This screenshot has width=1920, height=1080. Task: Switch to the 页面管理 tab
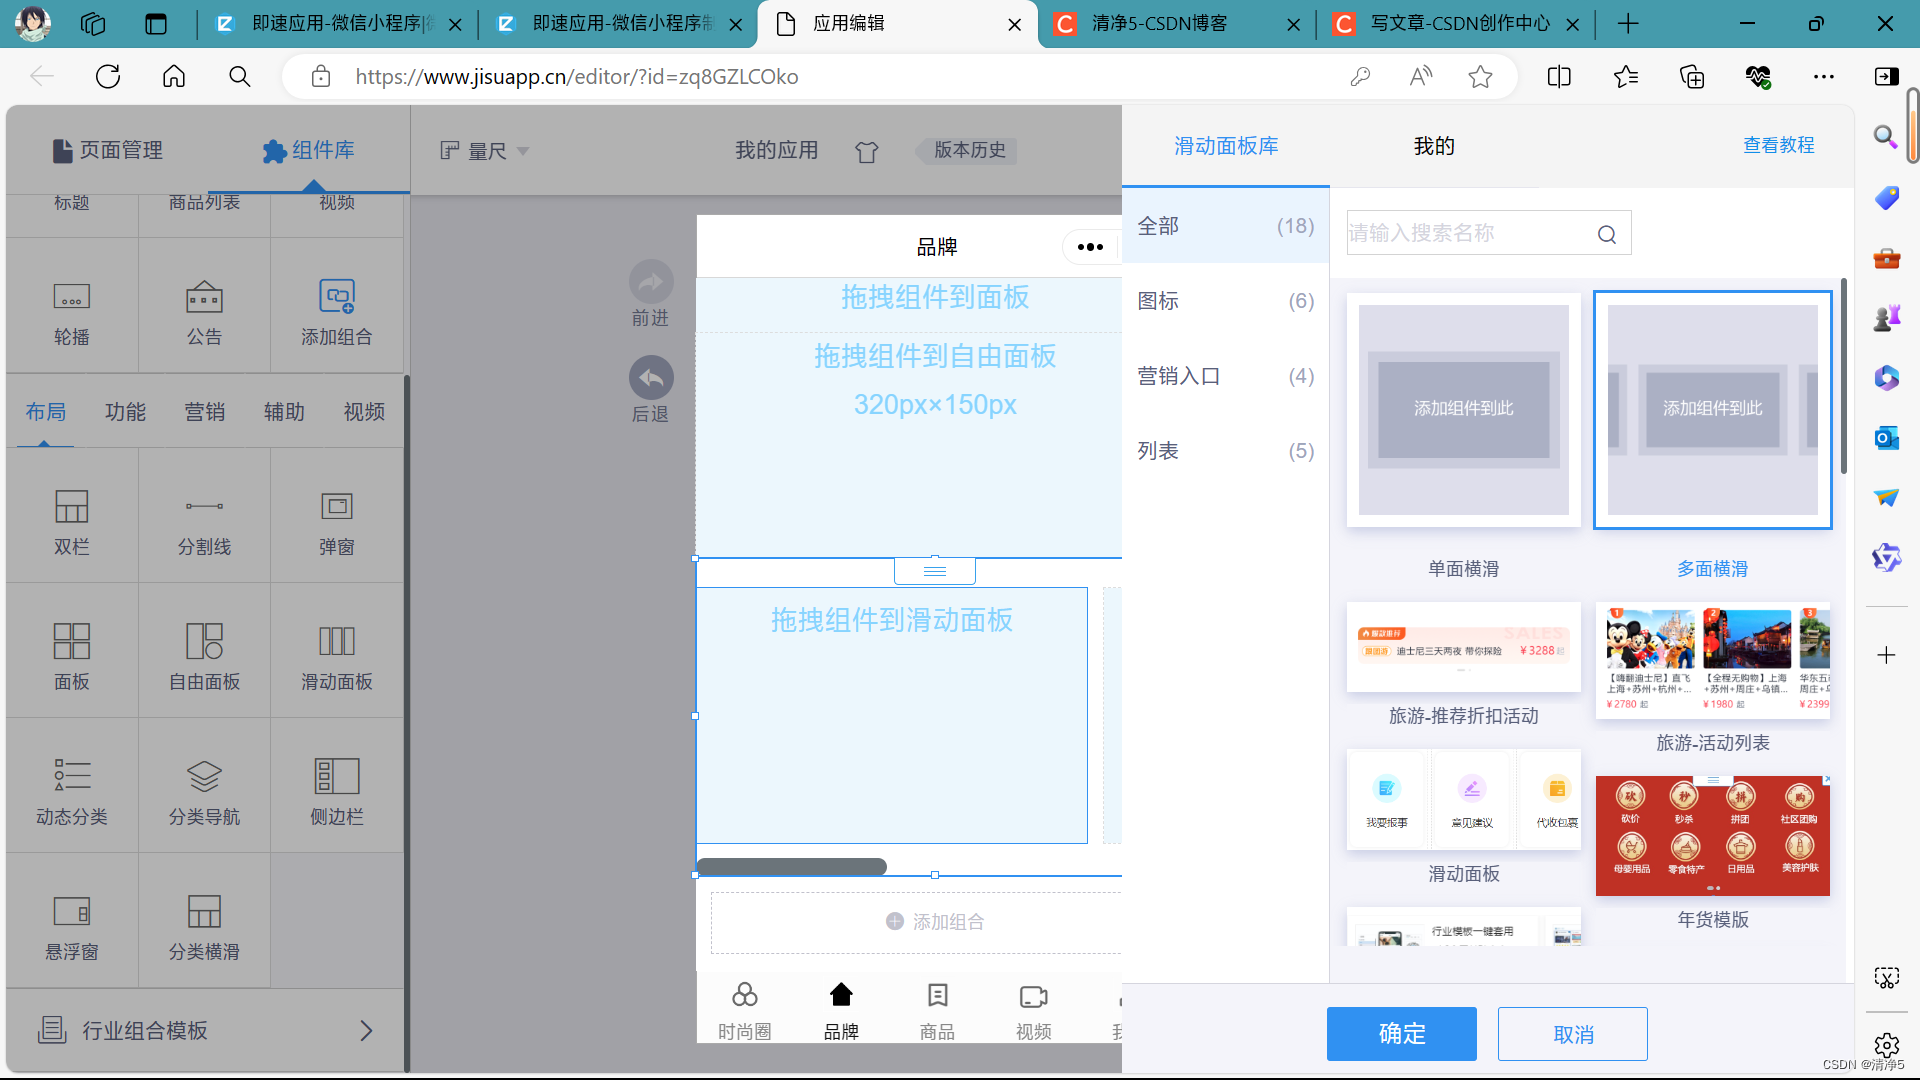pos(108,150)
